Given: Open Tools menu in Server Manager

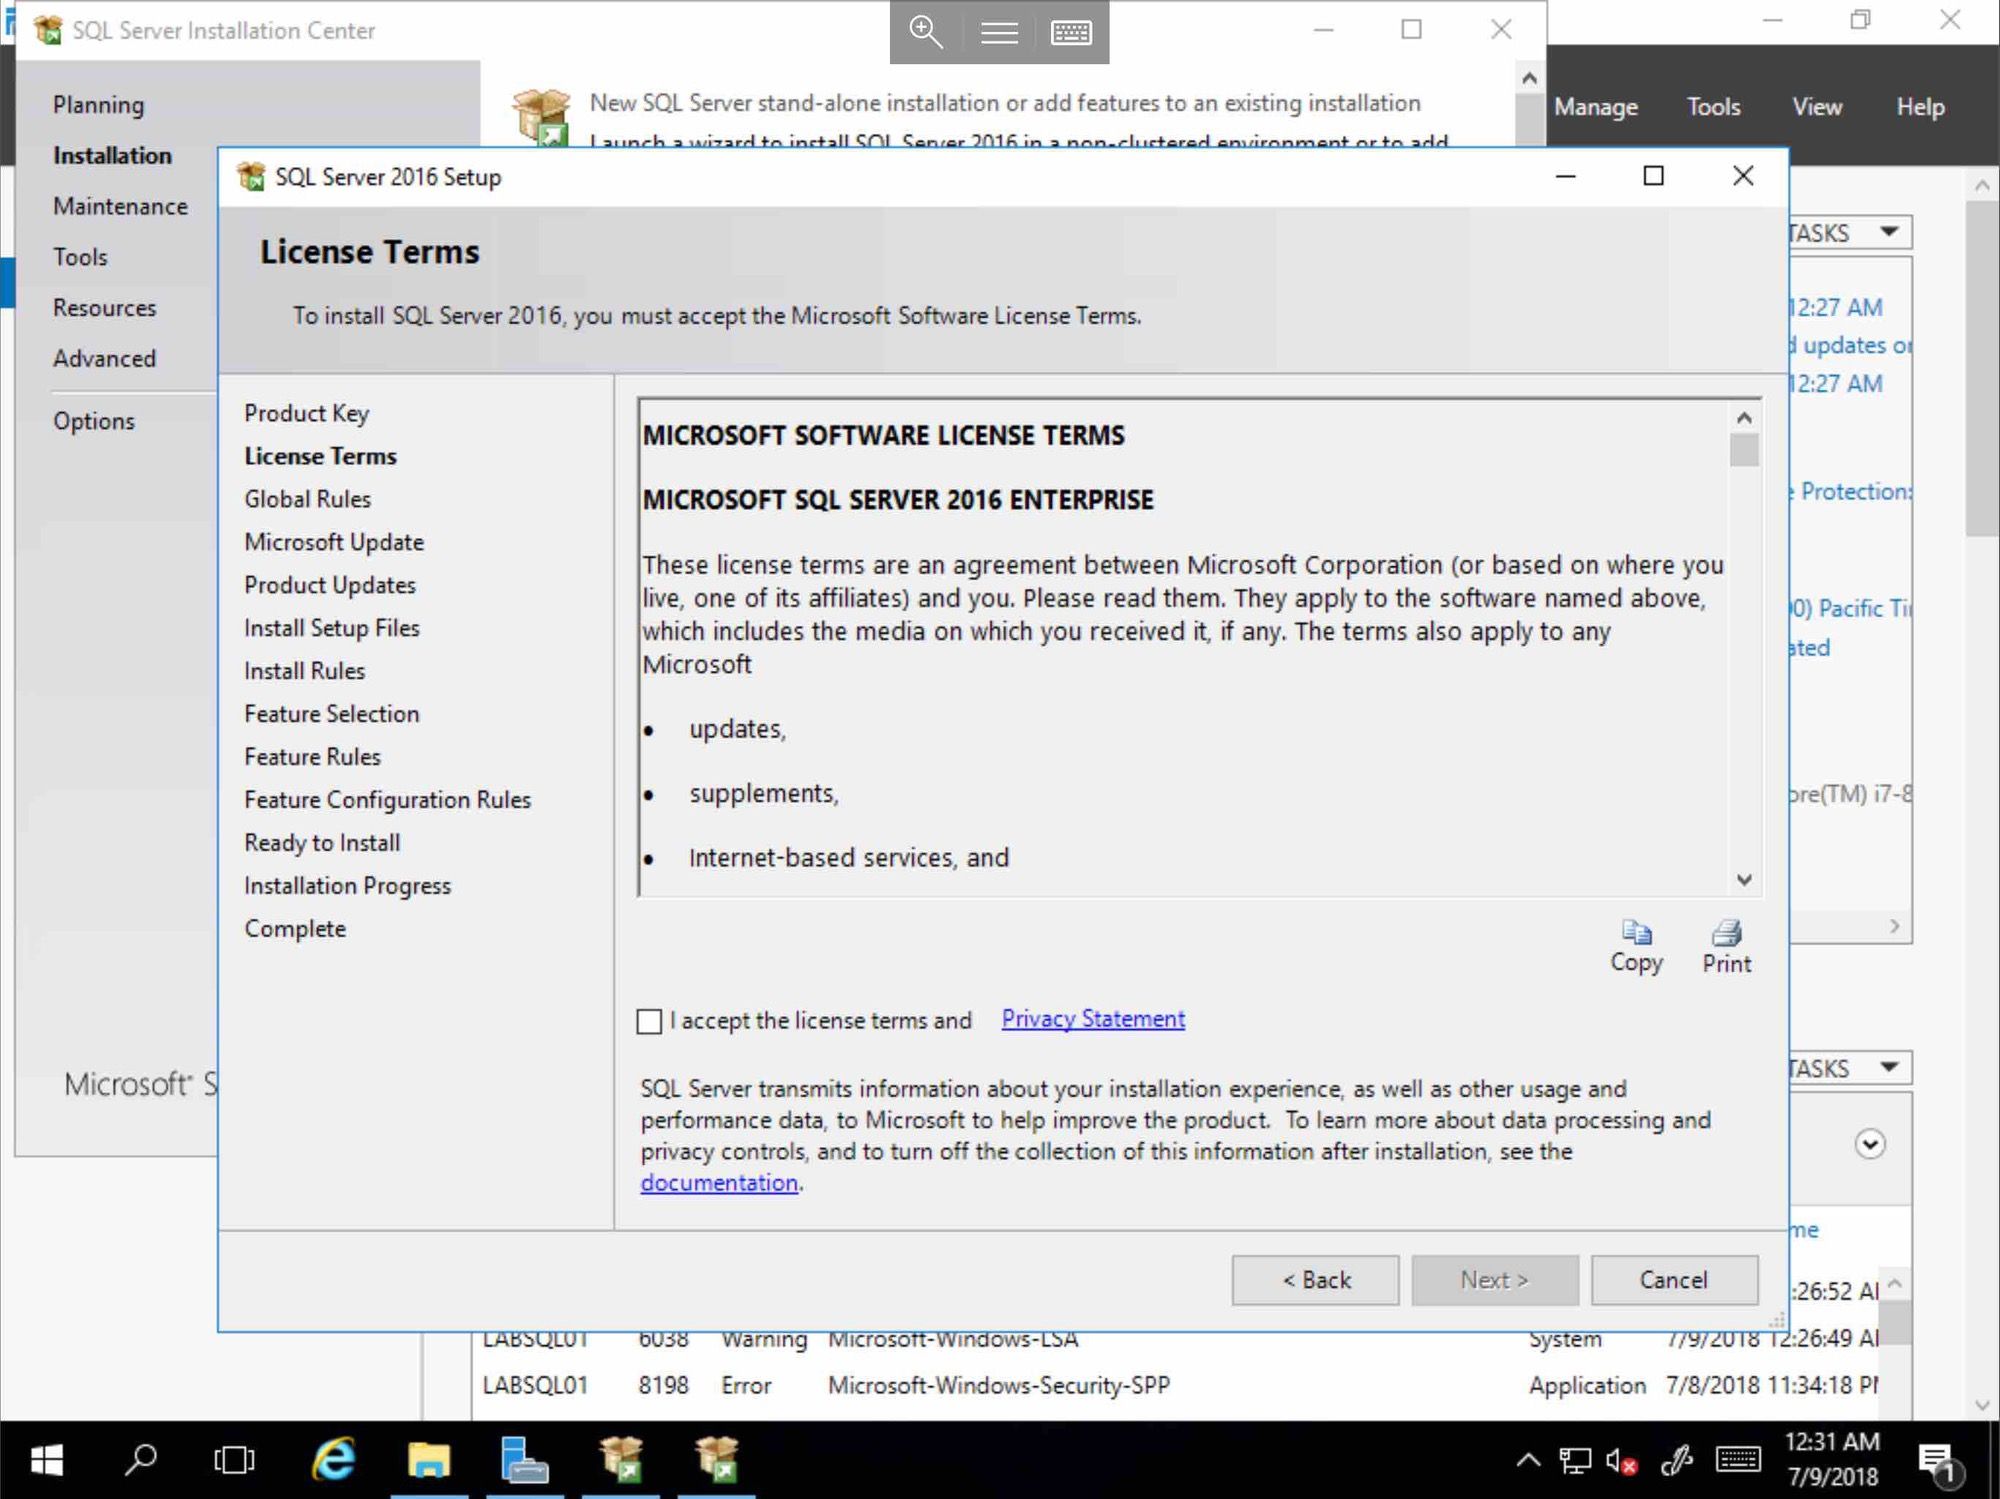Looking at the screenshot, I should tap(1713, 107).
